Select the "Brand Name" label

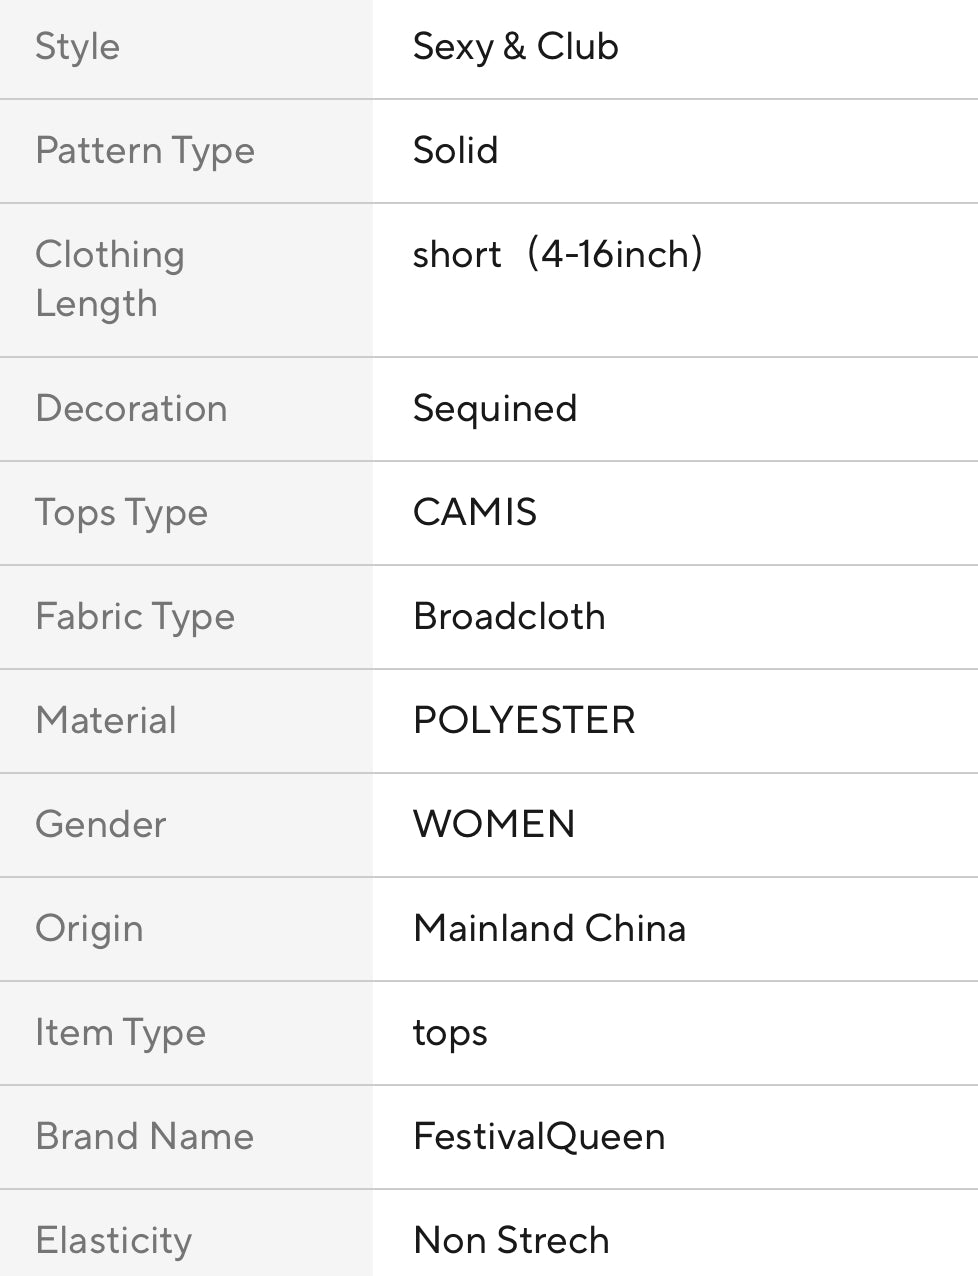tap(145, 1137)
